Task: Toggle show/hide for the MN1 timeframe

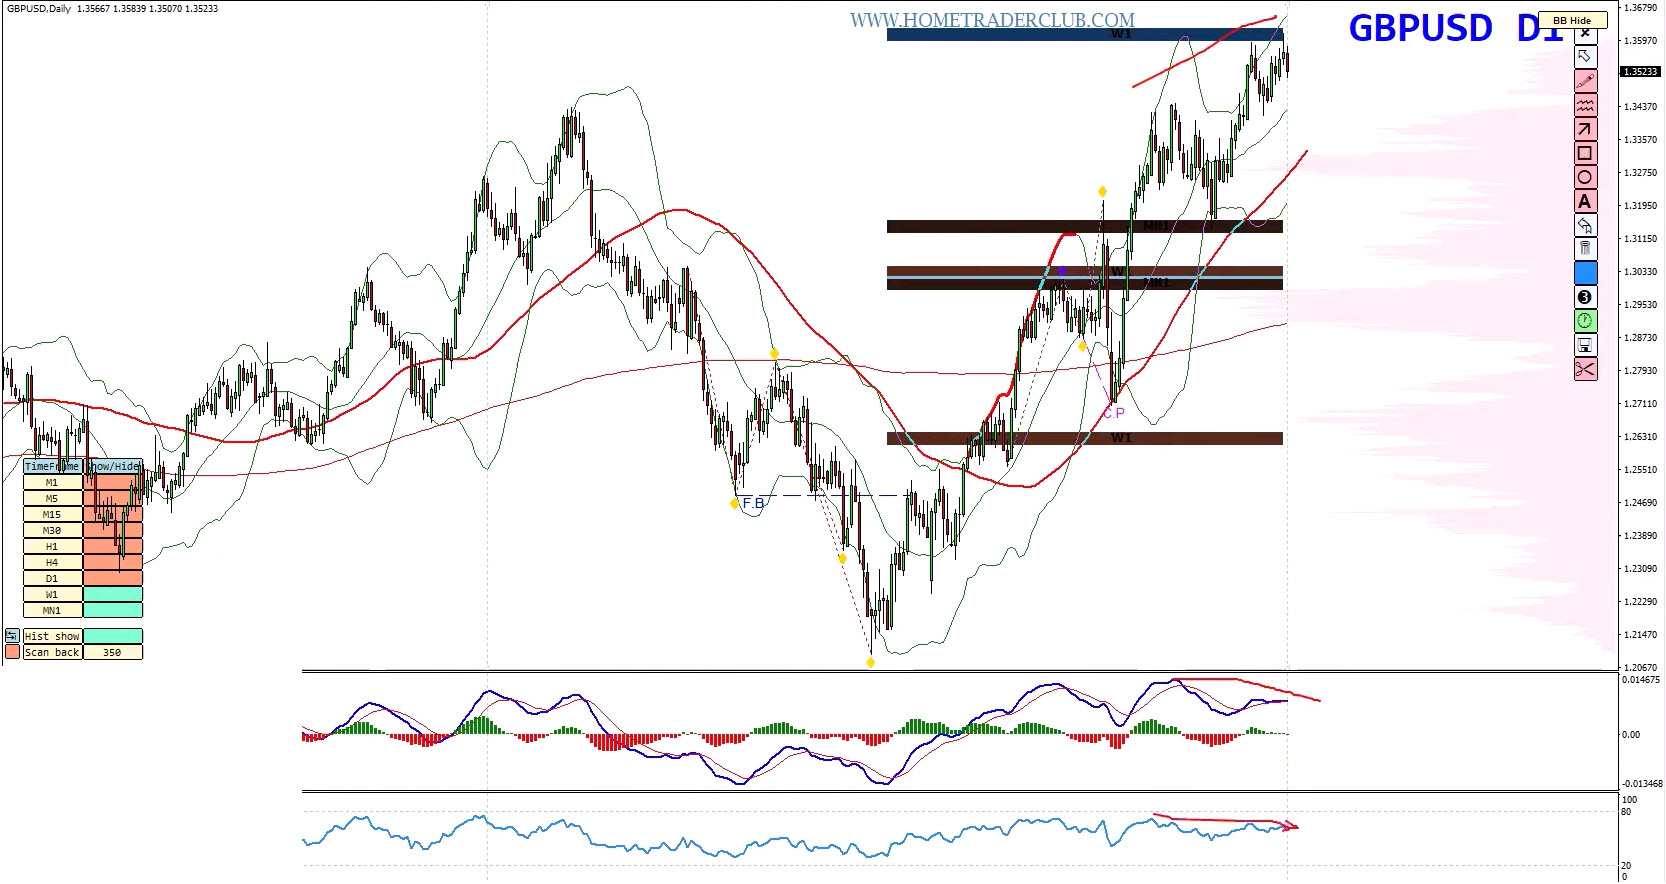Action: click(112, 610)
